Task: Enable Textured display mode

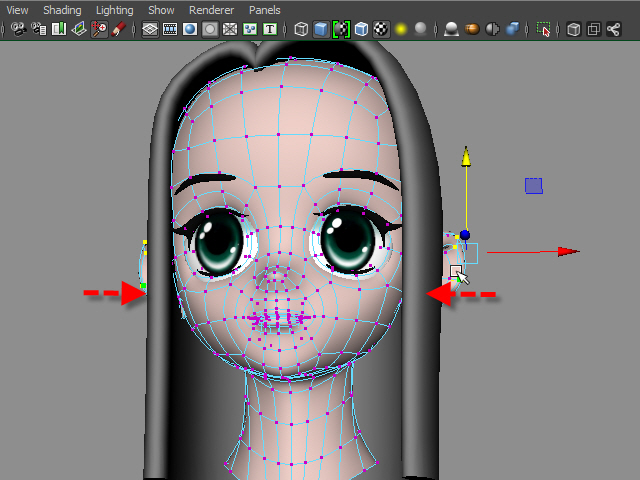Action: pos(381,30)
